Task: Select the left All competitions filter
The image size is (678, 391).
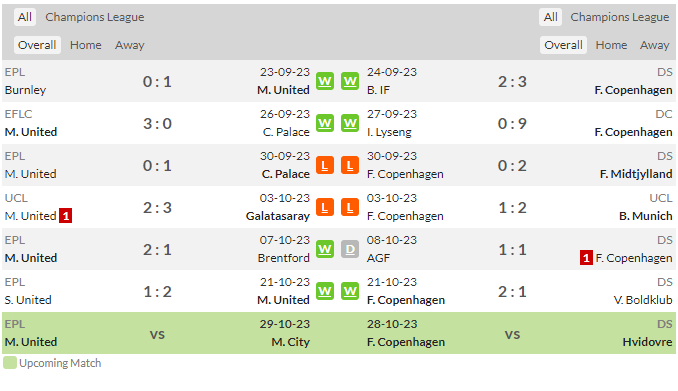Action: (25, 17)
